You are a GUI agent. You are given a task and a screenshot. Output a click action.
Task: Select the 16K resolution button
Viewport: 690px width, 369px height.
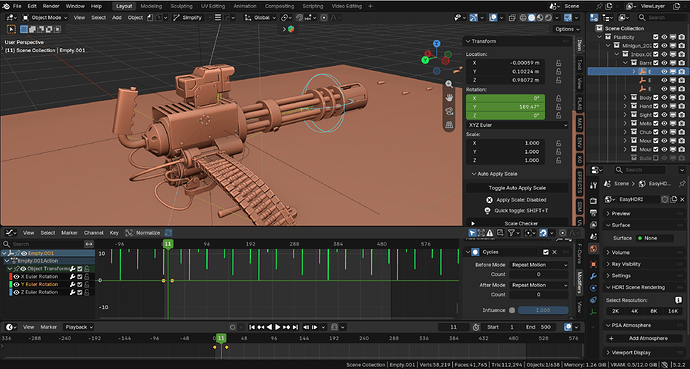(673, 311)
